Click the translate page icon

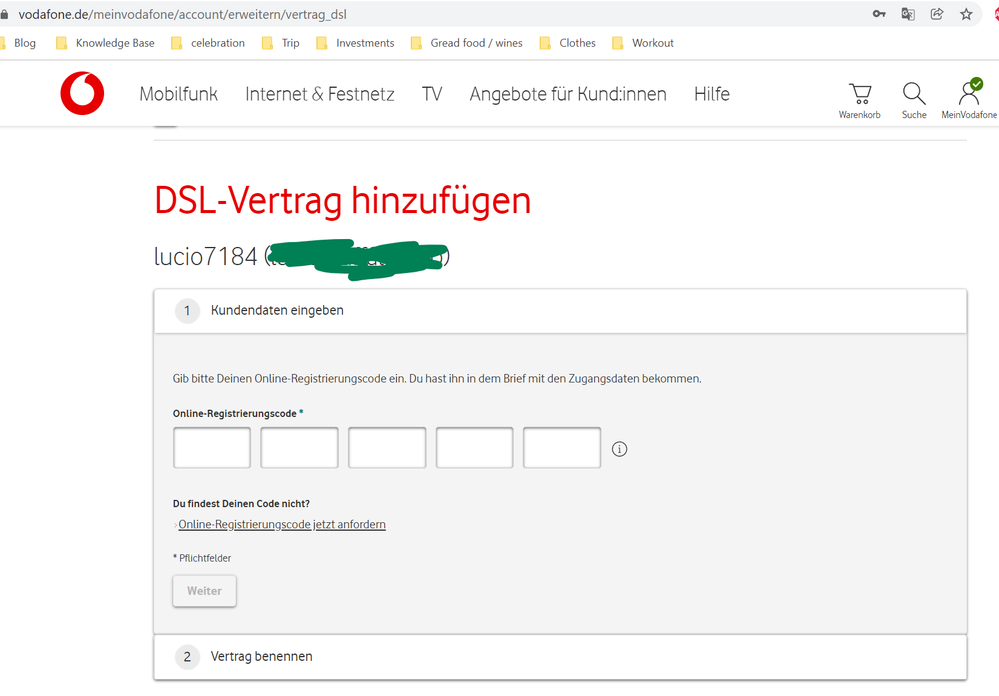908,14
